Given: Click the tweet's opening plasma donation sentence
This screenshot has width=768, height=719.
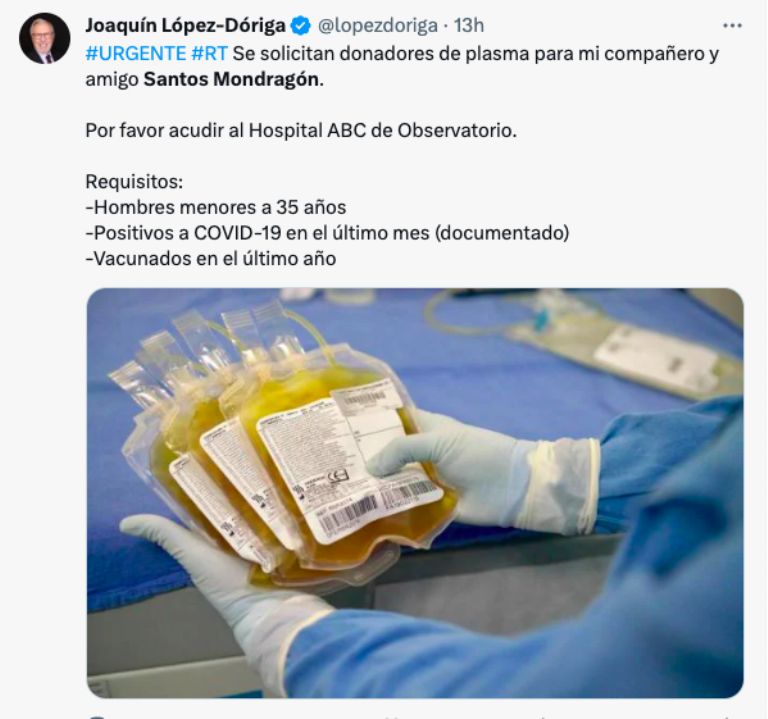Looking at the screenshot, I should click(x=402, y=66).
